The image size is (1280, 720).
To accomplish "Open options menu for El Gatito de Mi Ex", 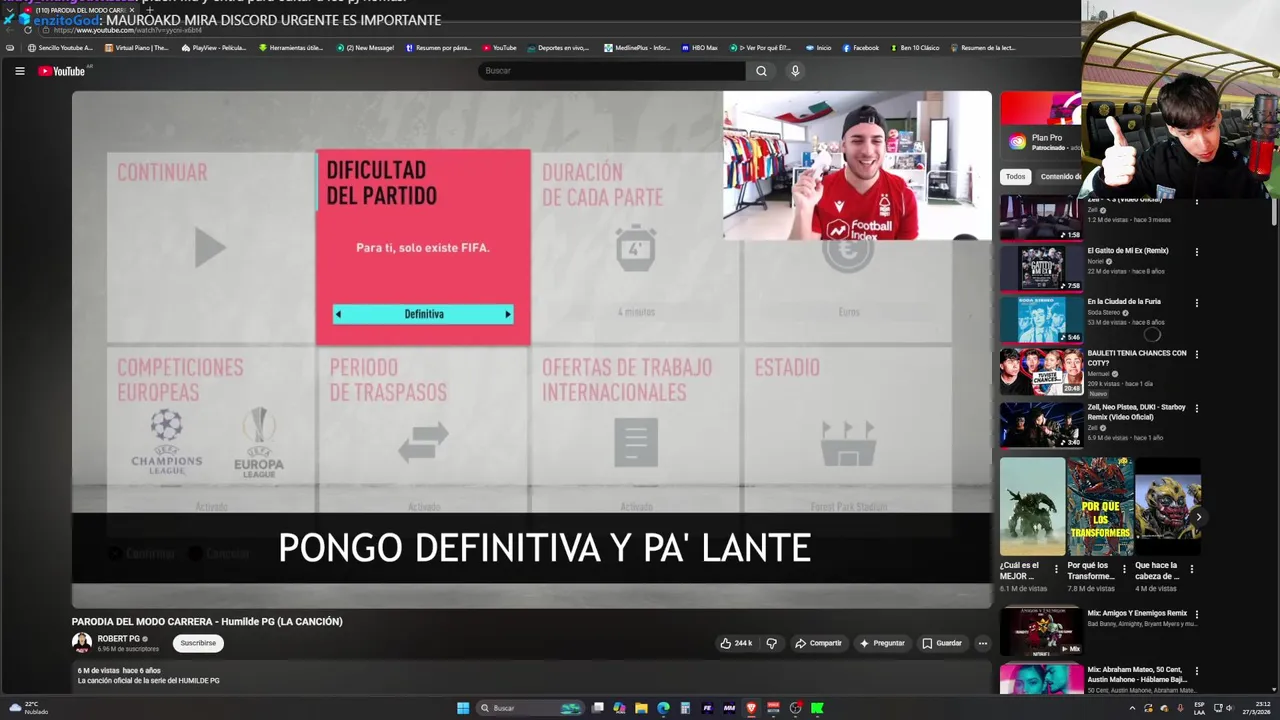I will [x=1196, y=252].
